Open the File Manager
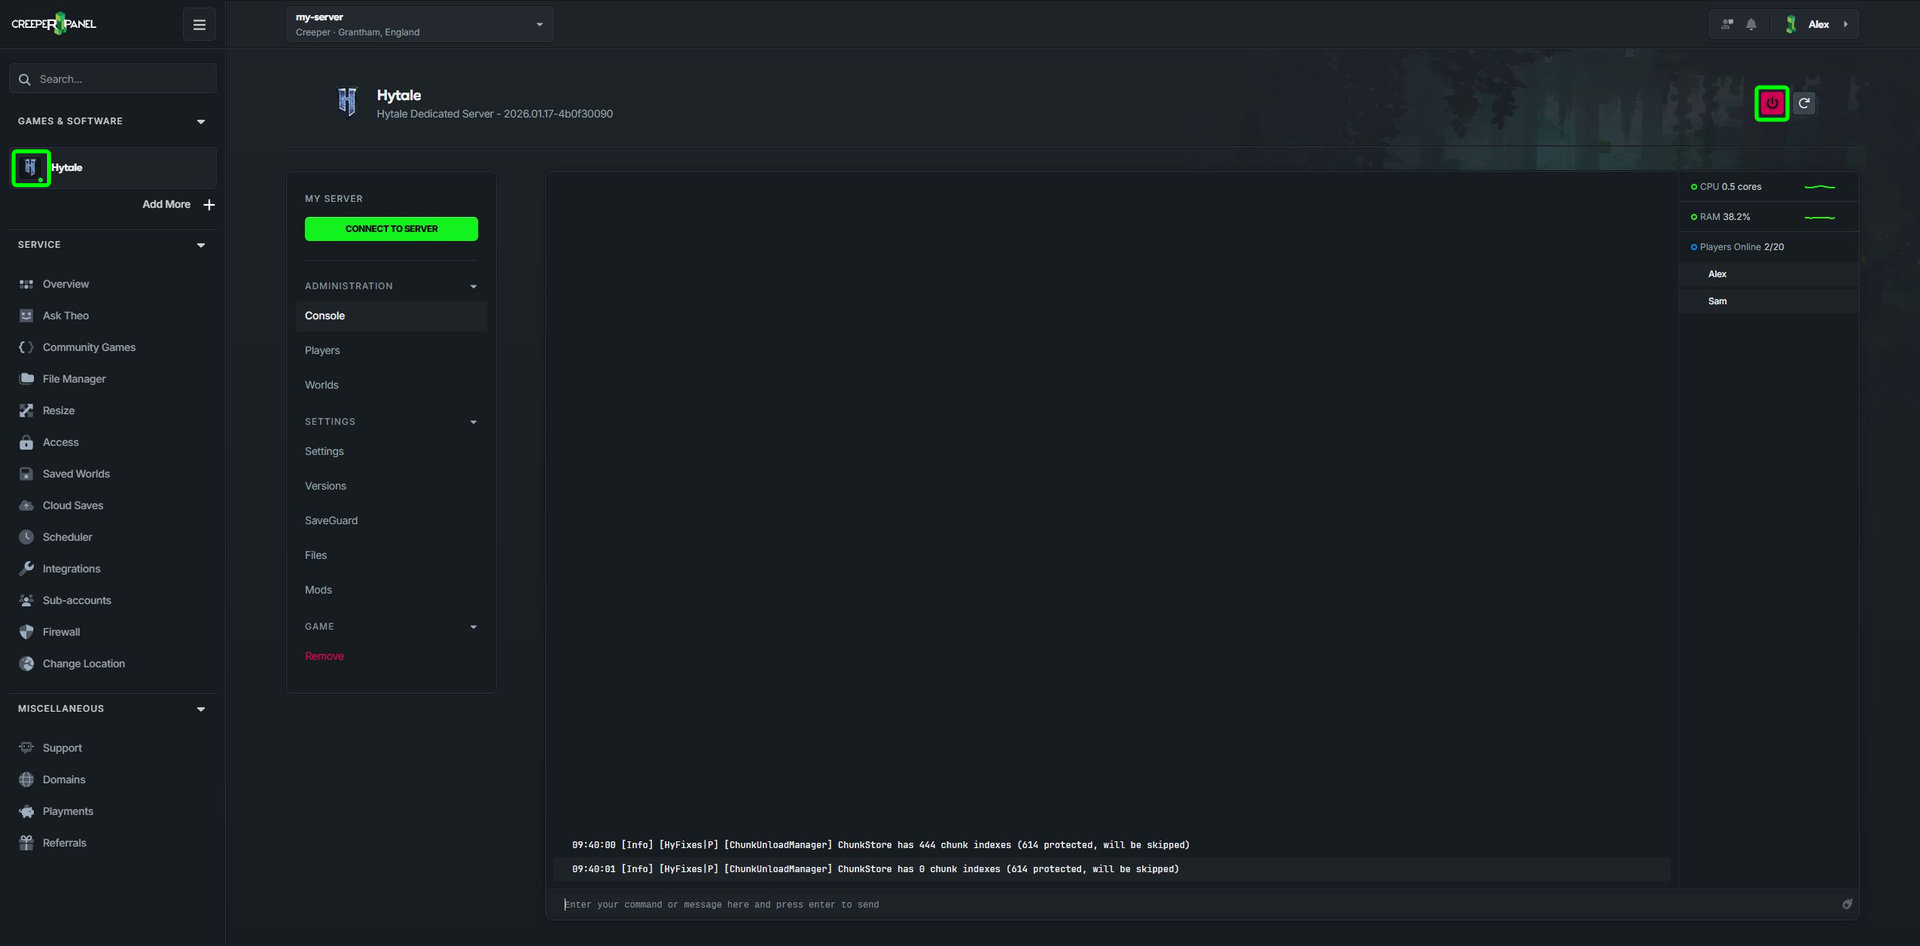 coord(74,379)
